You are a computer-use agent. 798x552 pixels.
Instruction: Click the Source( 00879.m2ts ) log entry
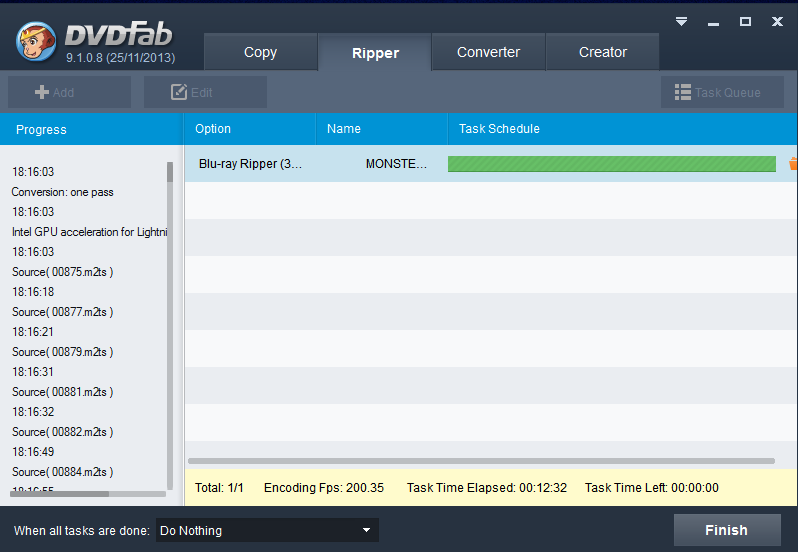click(62, 352)
